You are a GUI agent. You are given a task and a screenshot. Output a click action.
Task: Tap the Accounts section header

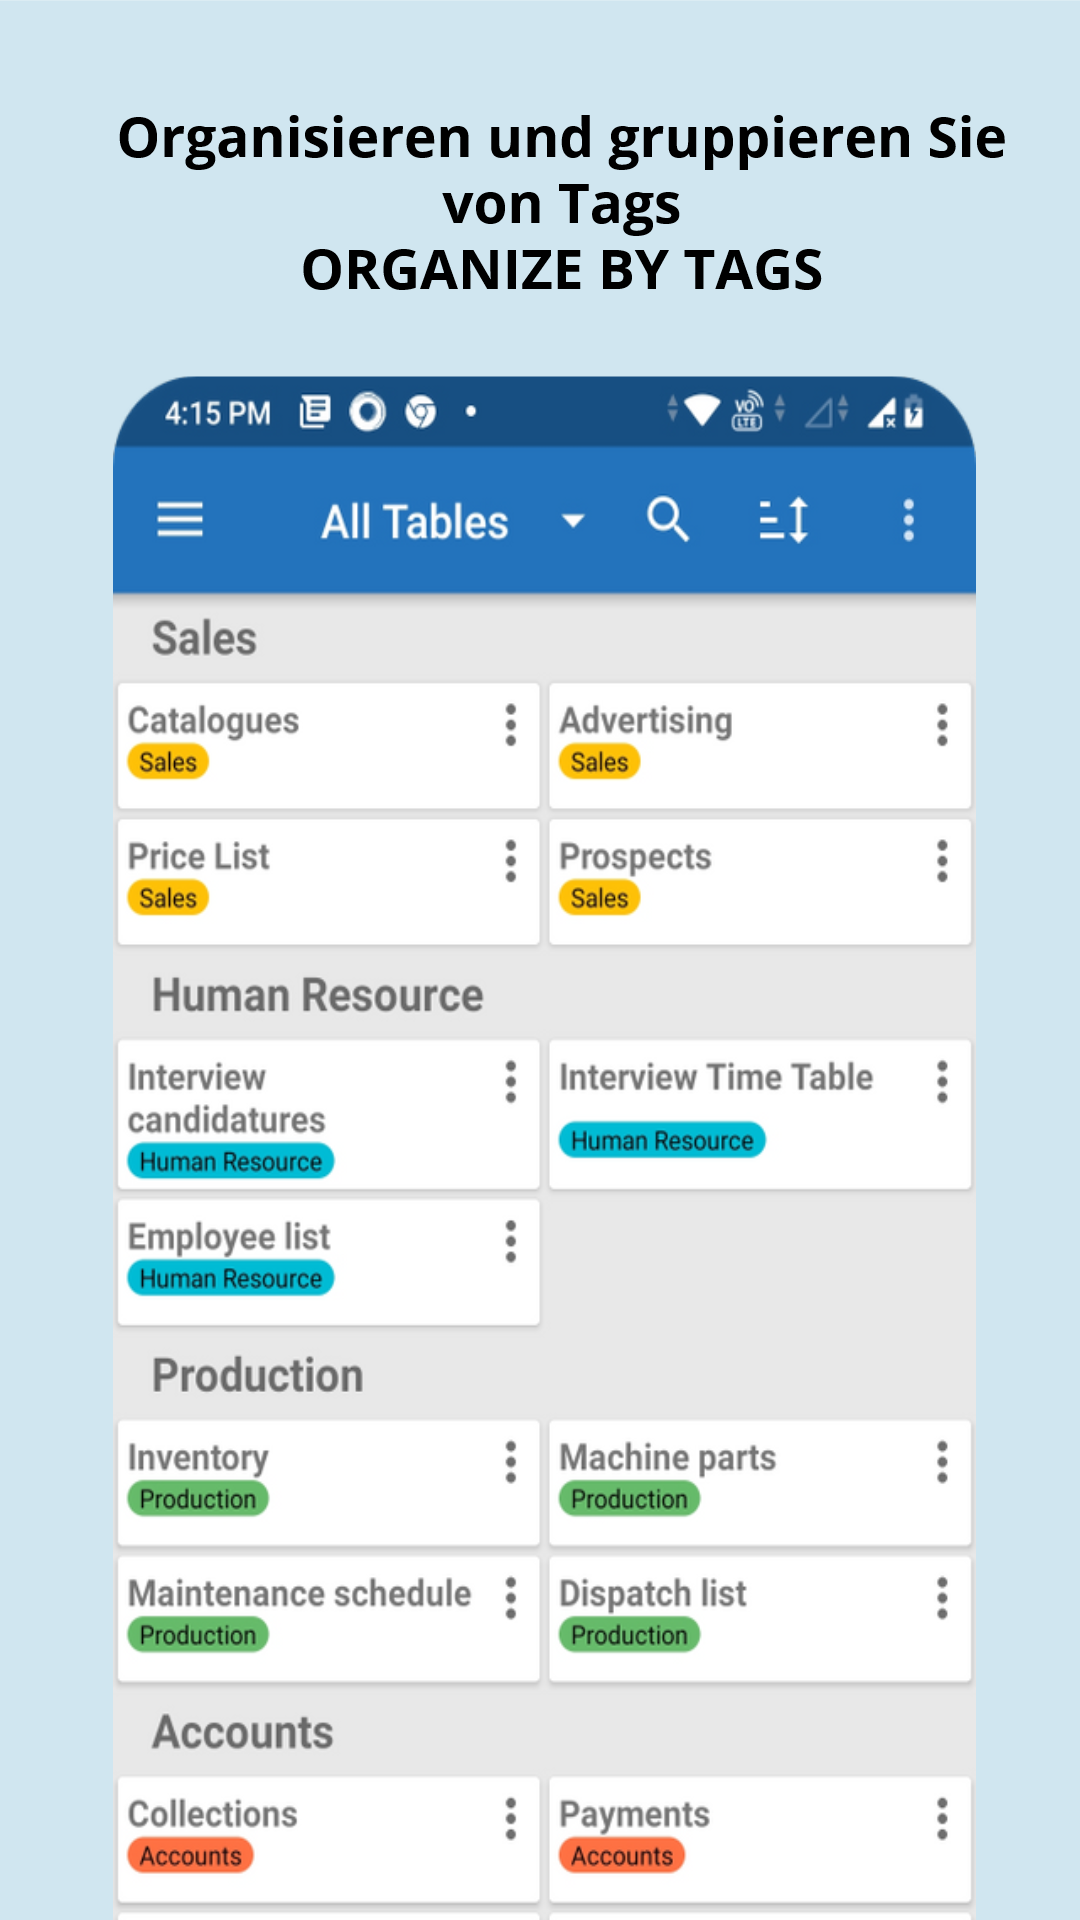coord(243,1732)
